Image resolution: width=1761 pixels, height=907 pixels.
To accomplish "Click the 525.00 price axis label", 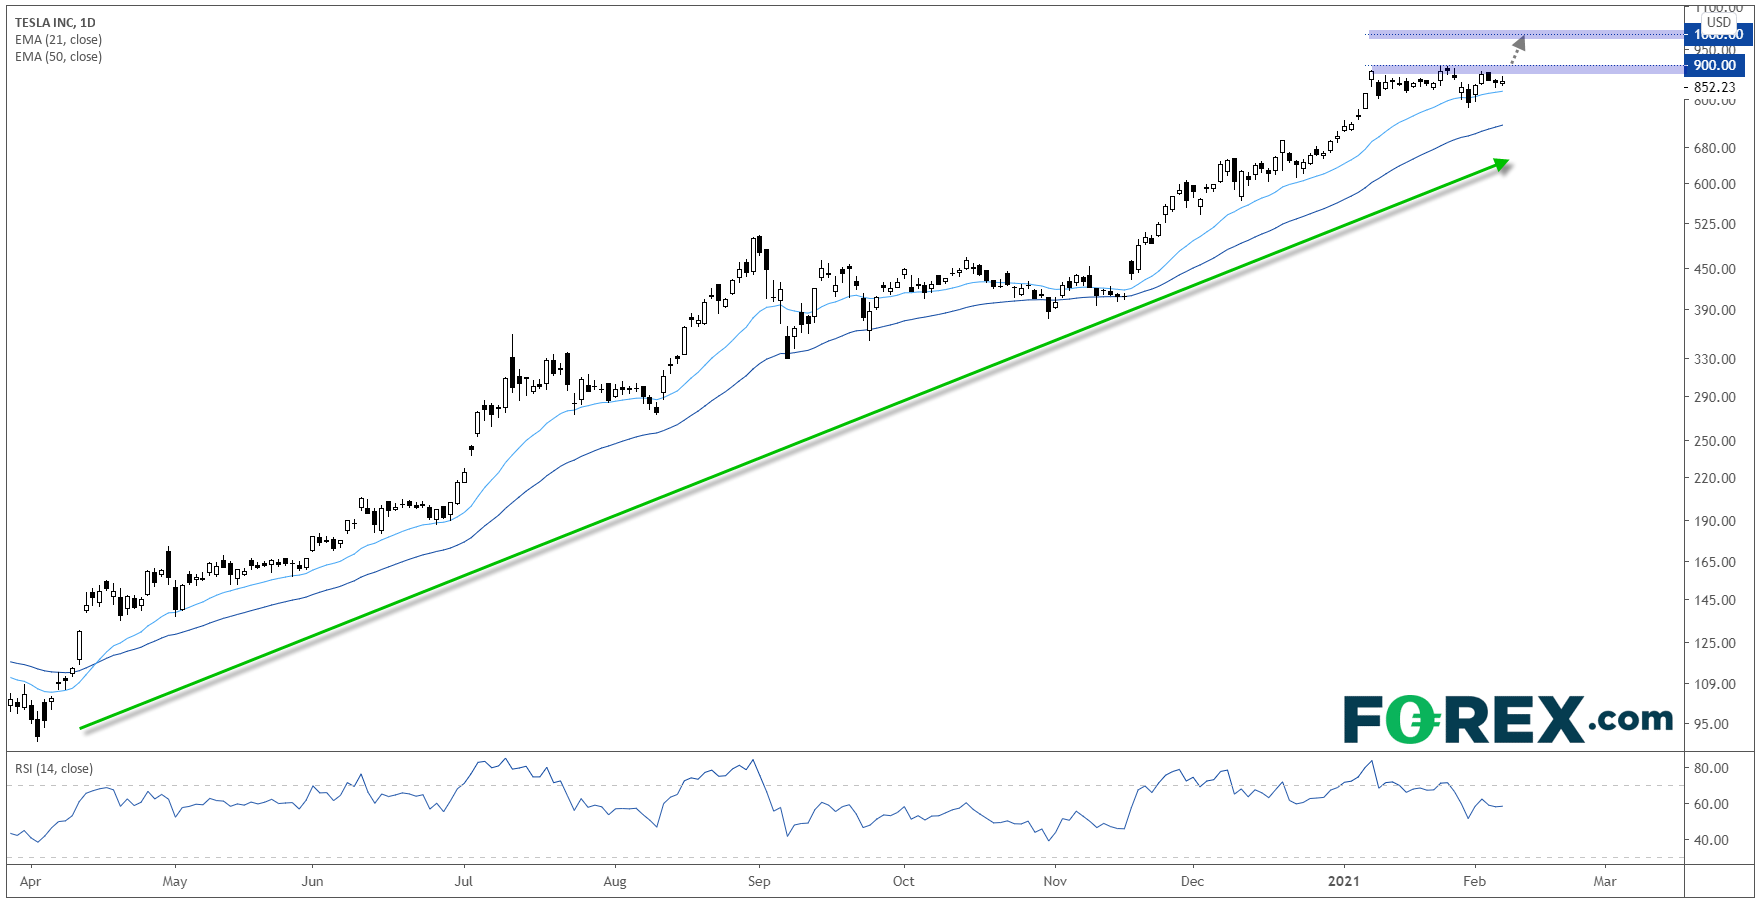I will pos(1715,224).
